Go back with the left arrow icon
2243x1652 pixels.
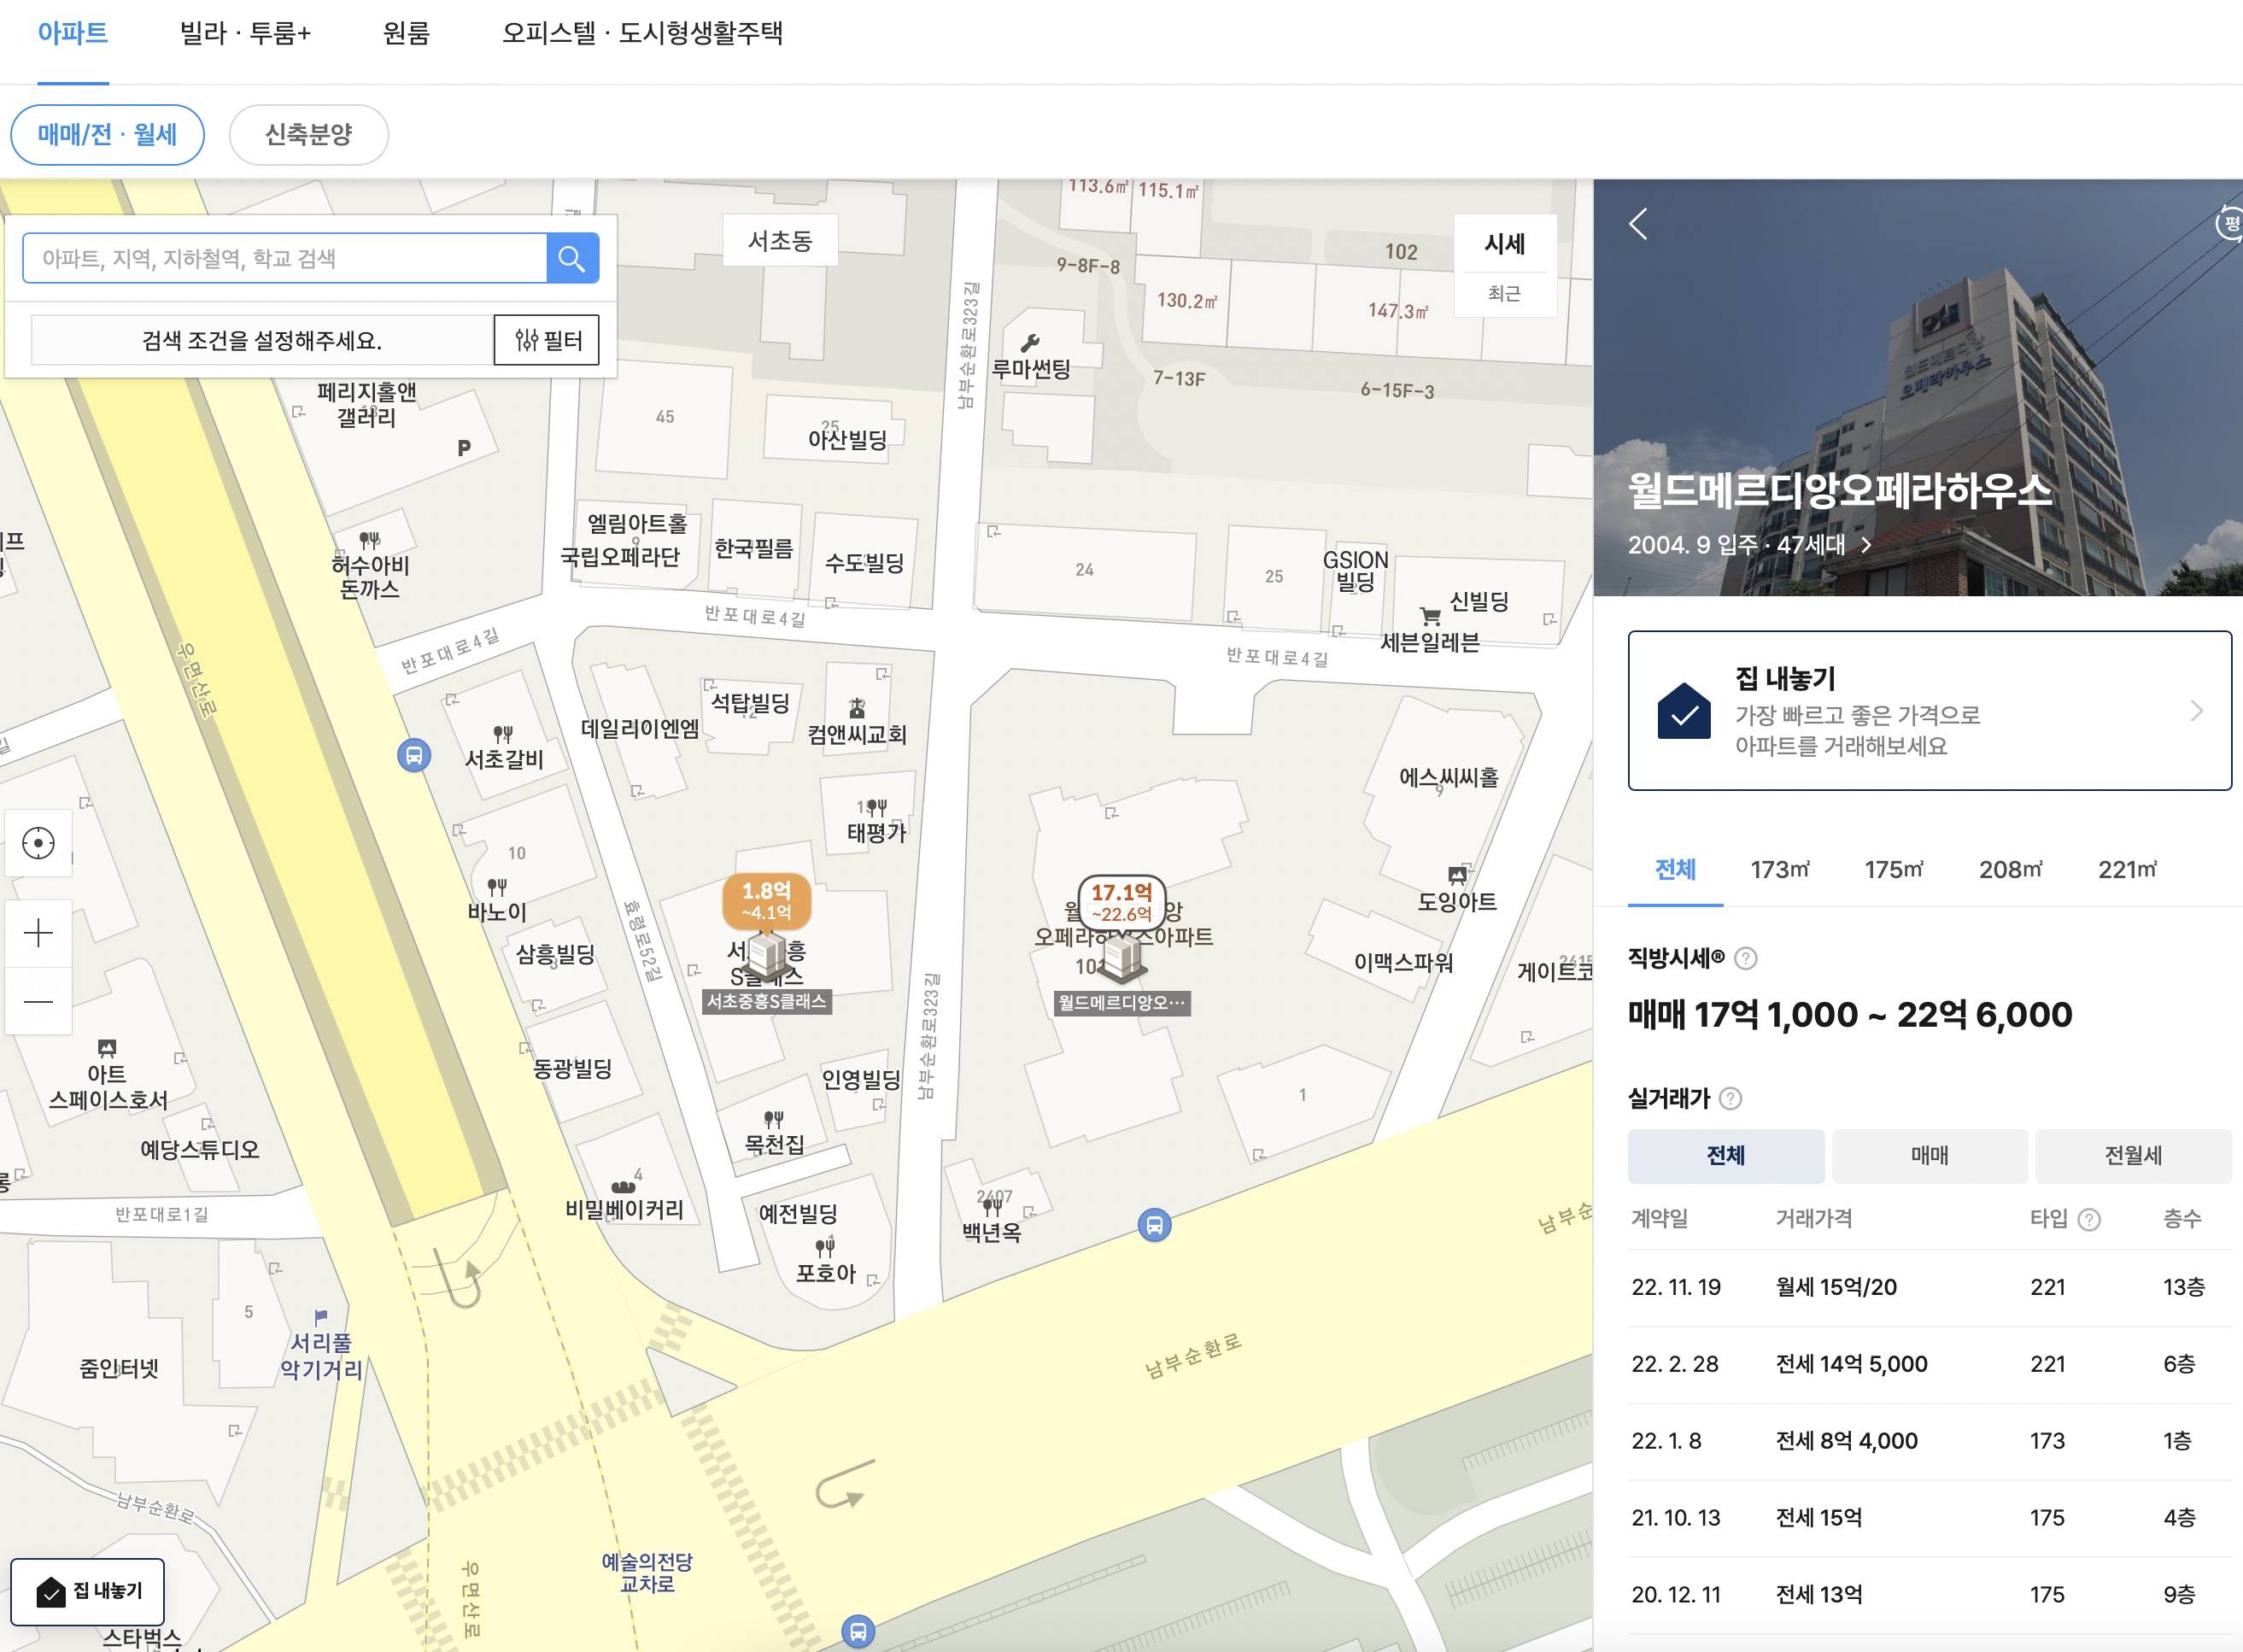coord(1638,224)
